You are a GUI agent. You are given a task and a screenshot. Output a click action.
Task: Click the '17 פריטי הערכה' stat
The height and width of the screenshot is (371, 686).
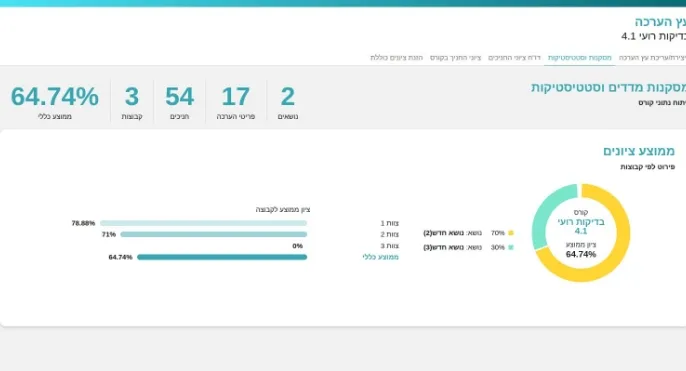pos(235,102)
